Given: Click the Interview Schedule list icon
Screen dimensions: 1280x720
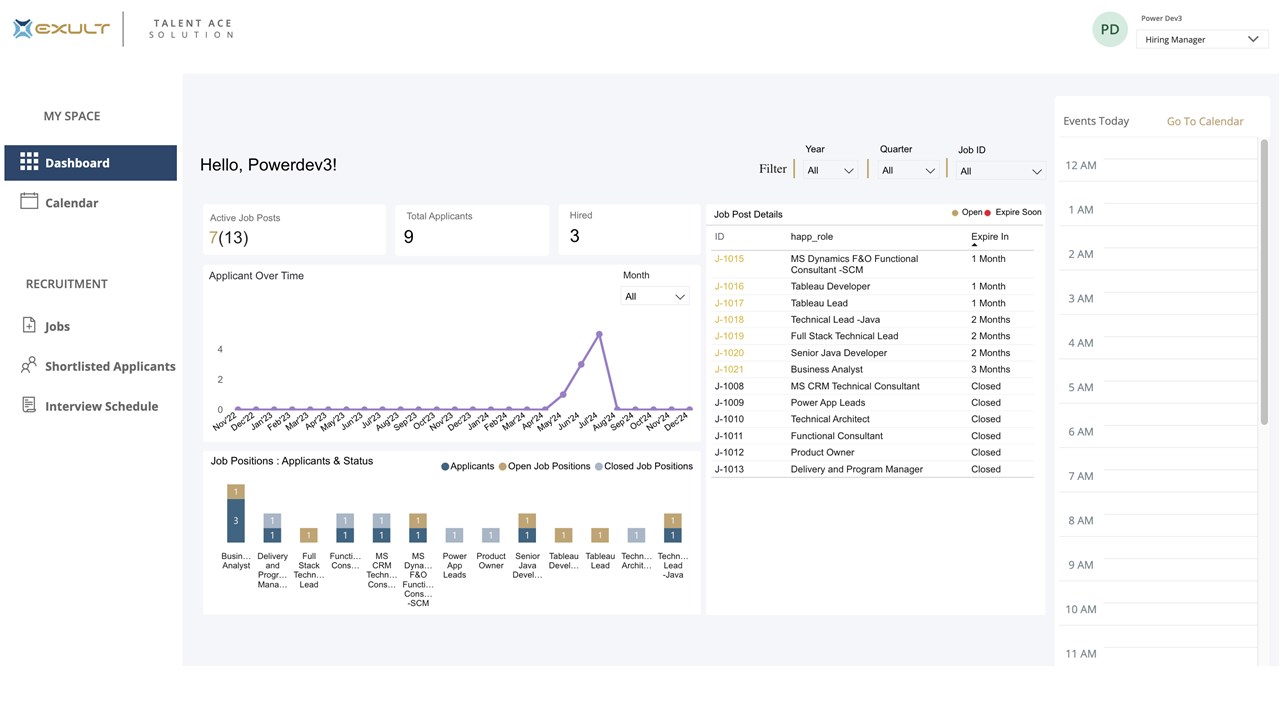Looking at the screenshot, I should pyautogui.click(x=29, y=405).
